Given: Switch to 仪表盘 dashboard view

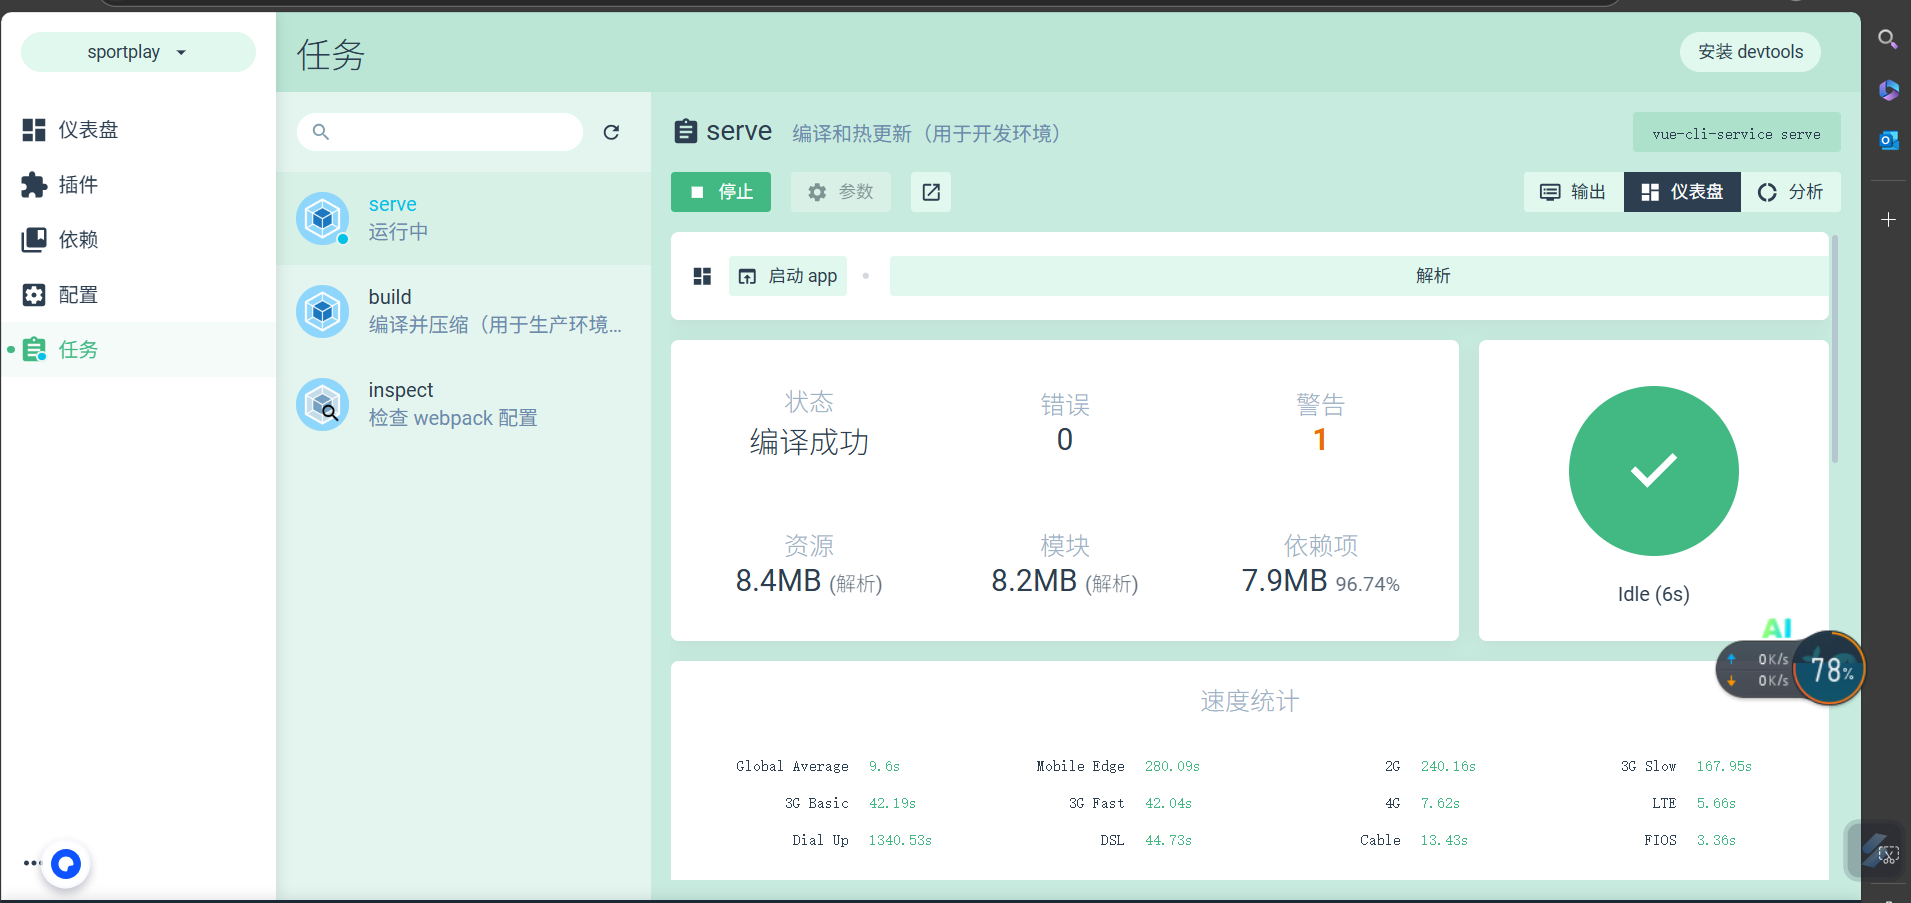Looking at the screenshot, I should click(x=1682, y=192).
